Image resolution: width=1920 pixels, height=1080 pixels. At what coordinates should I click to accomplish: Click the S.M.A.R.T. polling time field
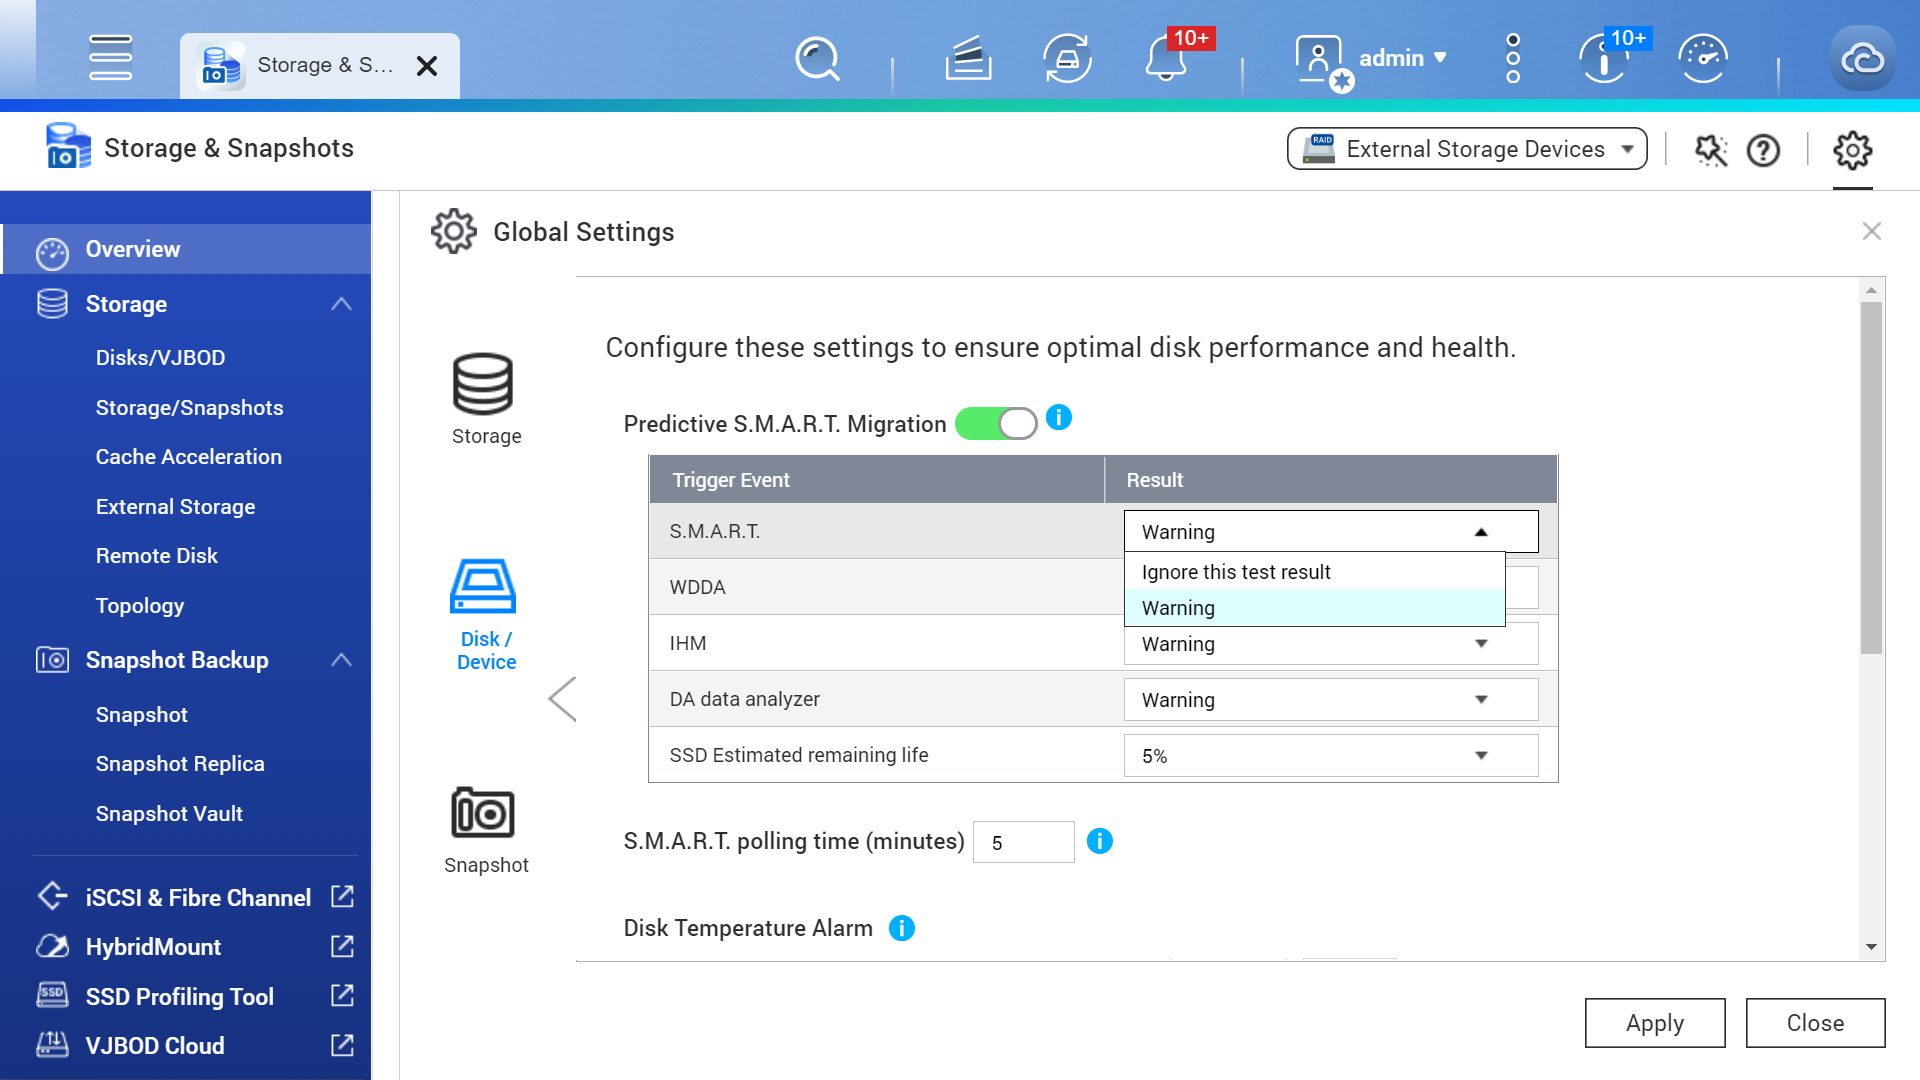pyautogui.click(x=1023, y=842)
